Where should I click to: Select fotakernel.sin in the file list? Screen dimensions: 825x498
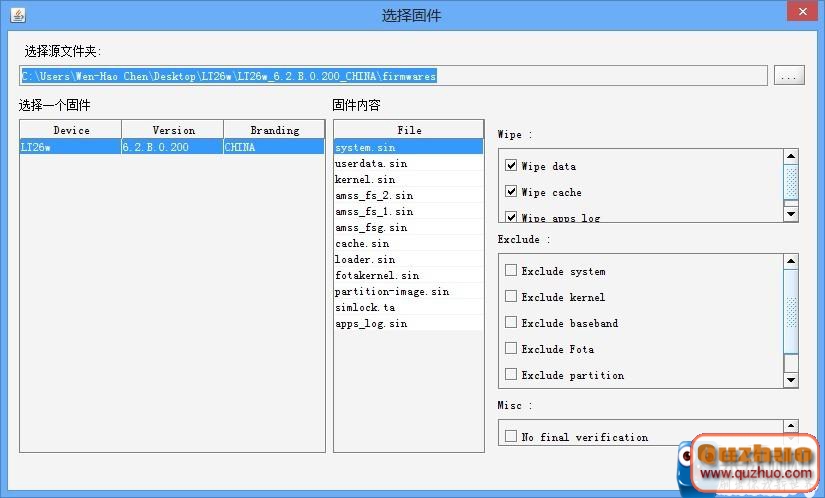pyautogui.click(x=409, y=275)
